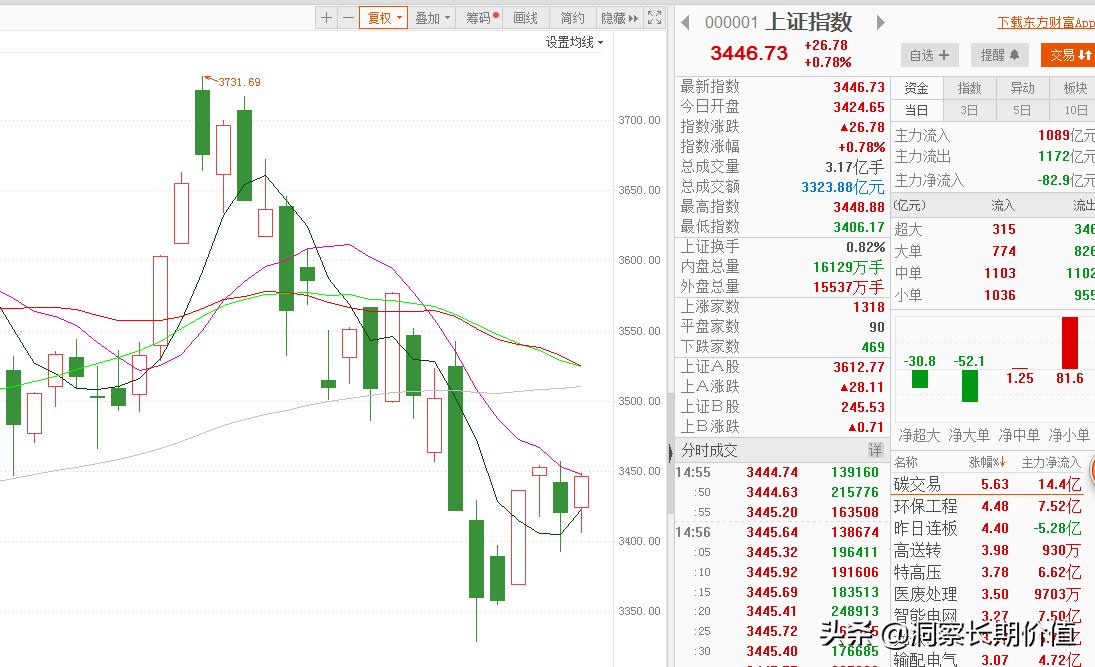
Task: Select the 画线 drawing tool
Action: (x=526, y=18)
